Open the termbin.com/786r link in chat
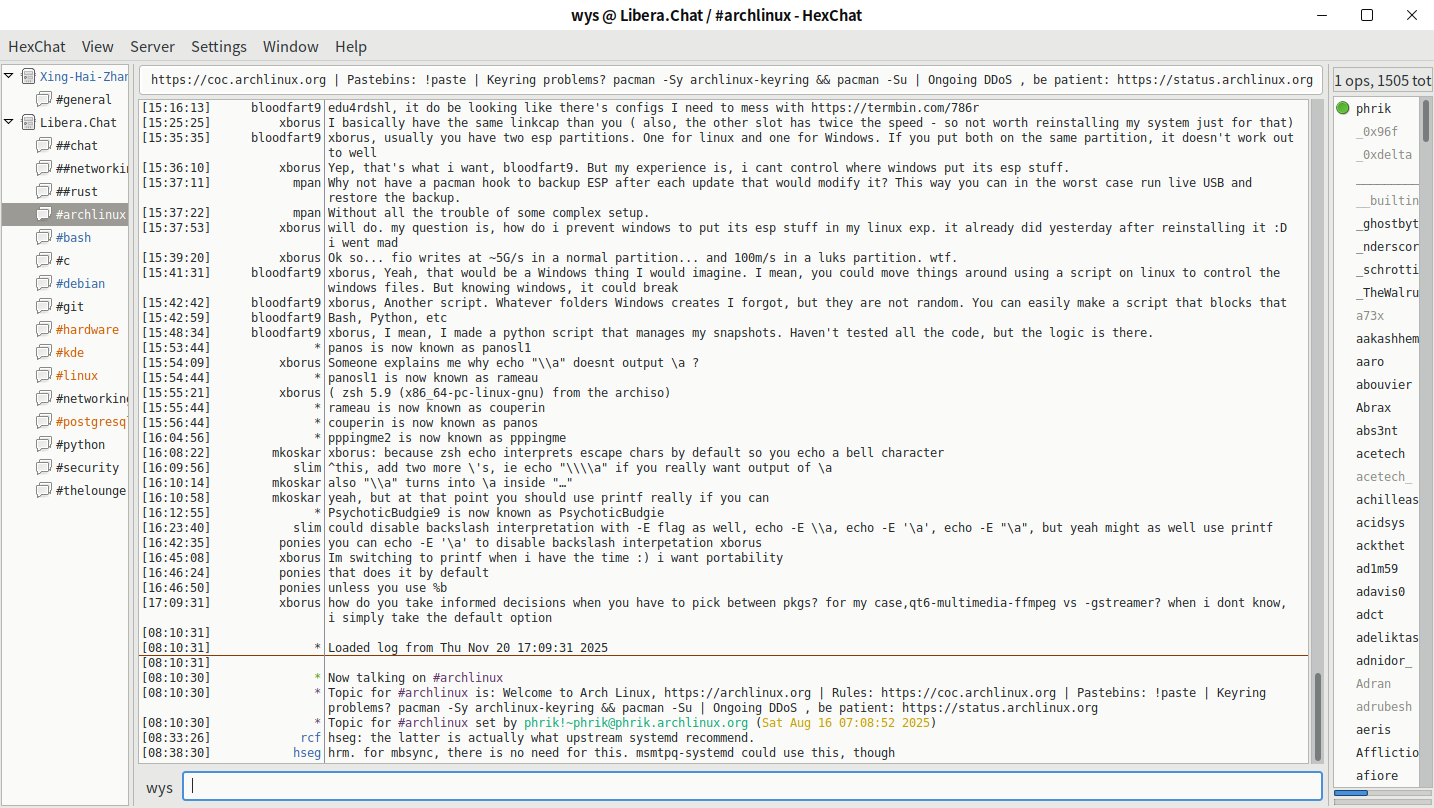 pyautogui.click(x=894, y=108)
